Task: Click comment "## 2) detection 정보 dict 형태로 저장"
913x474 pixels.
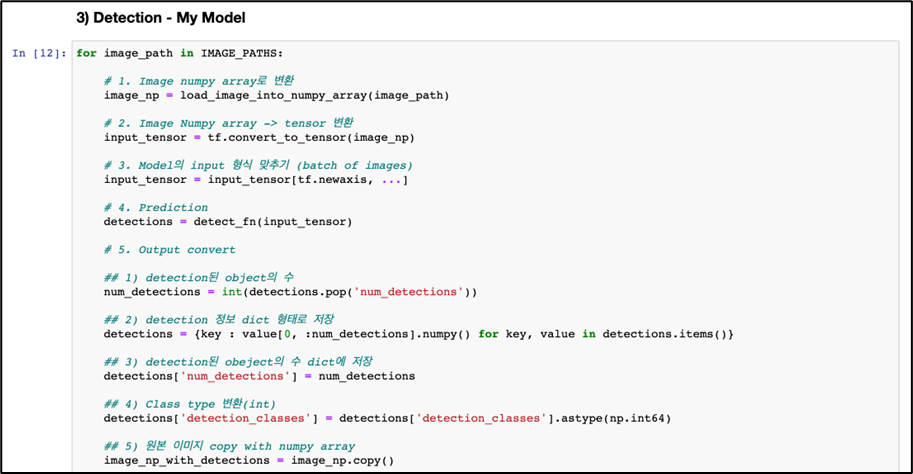Action: (x=219, y=319)
